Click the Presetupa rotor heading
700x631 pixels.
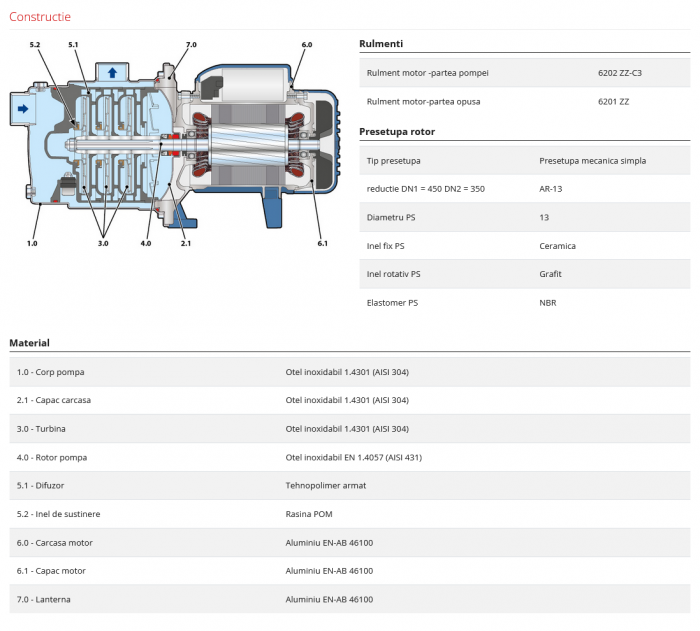point(397,131)
